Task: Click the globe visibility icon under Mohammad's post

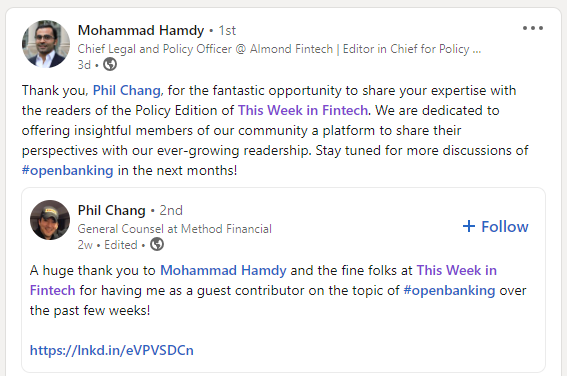Action: (x=110, y=64)
